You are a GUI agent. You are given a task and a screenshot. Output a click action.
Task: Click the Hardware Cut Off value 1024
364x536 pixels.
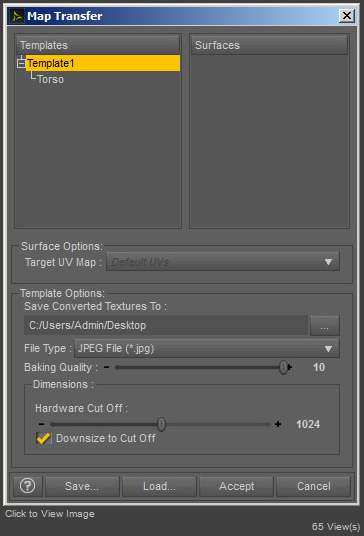pos(308,424)
